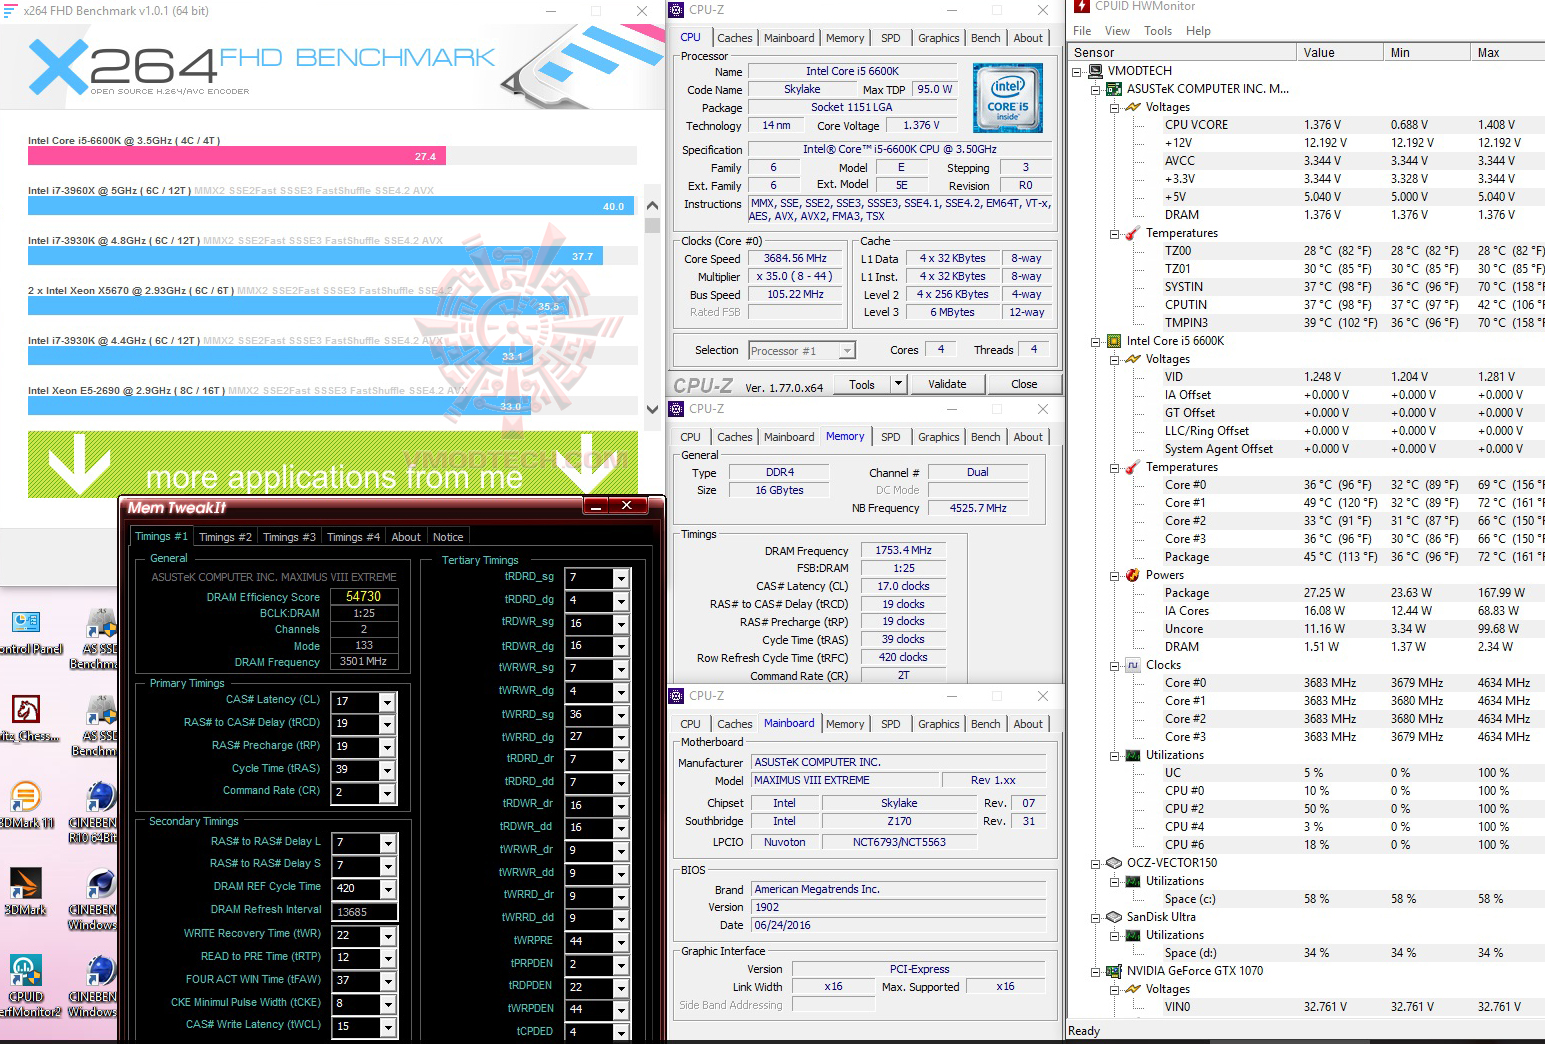Click the Validate button in CPU-Z
Image resolution: width=1545 pixels, height=1044 pixels.
pyautogui.click(x=946, y=384)
